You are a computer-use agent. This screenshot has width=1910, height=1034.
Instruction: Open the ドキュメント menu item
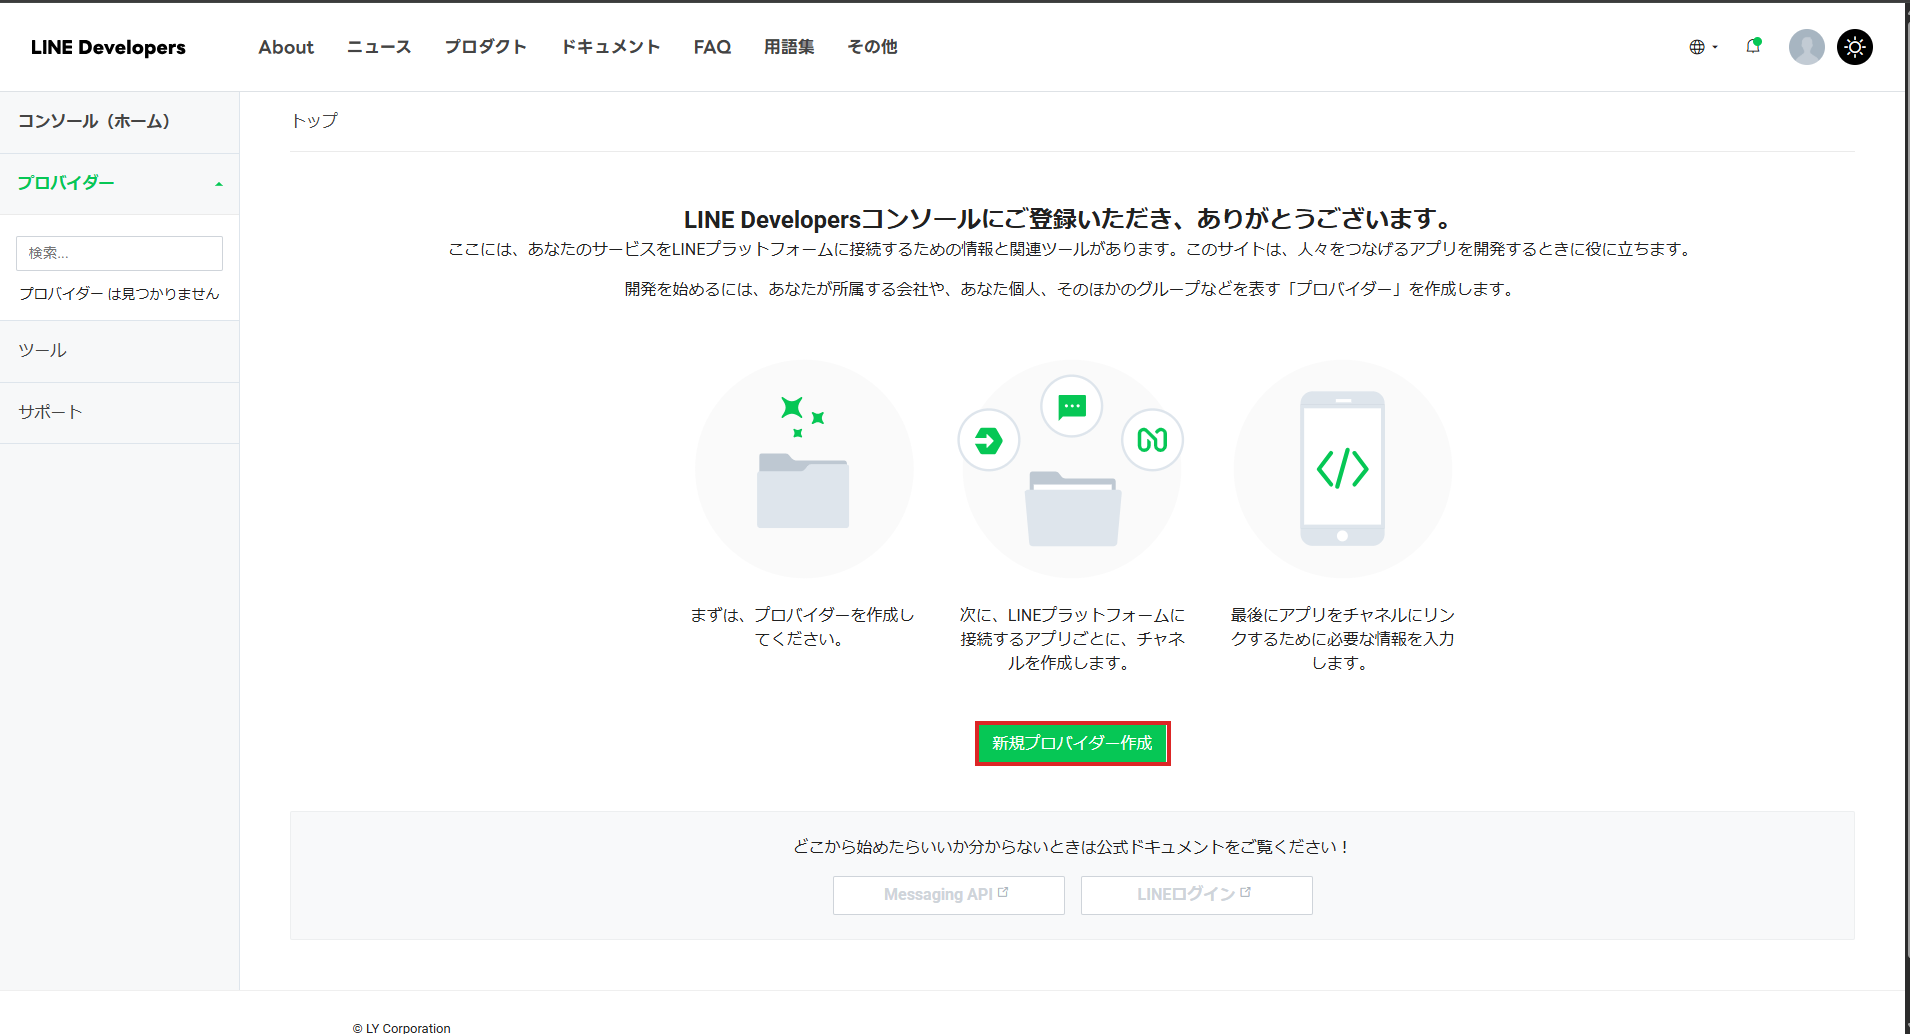(610, 47)
